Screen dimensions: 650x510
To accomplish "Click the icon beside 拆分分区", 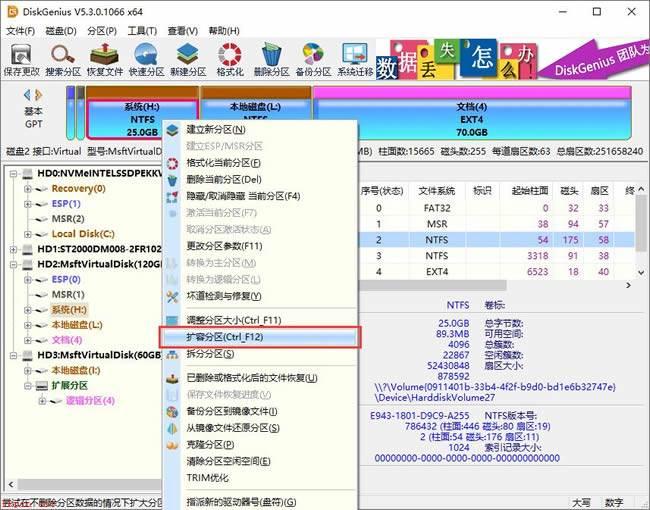I will pos(172,354).
